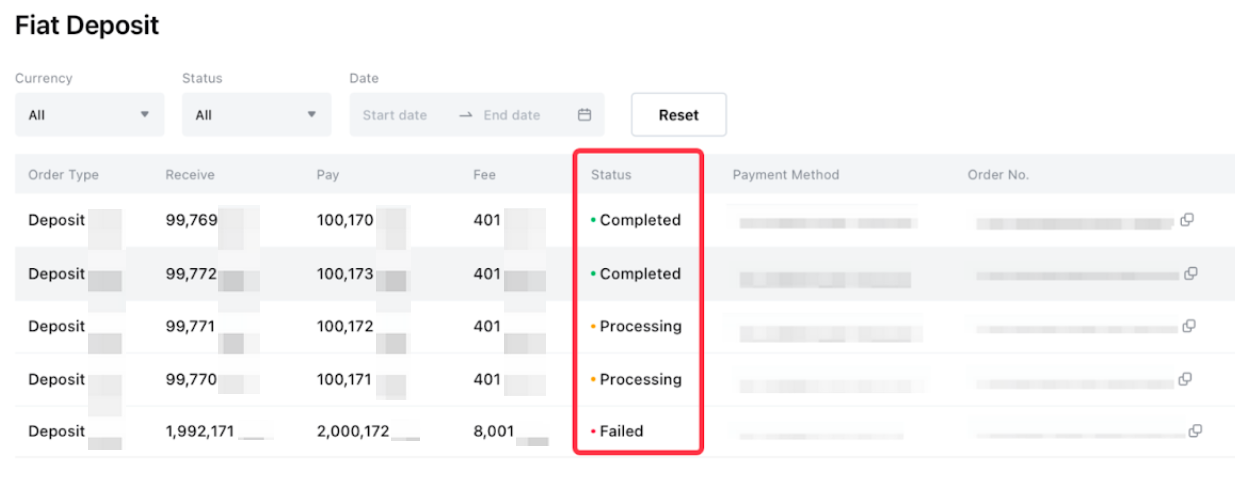Click the Receive column header
1235x485 pixels.
pyautogui.click(x=190, y=175)
